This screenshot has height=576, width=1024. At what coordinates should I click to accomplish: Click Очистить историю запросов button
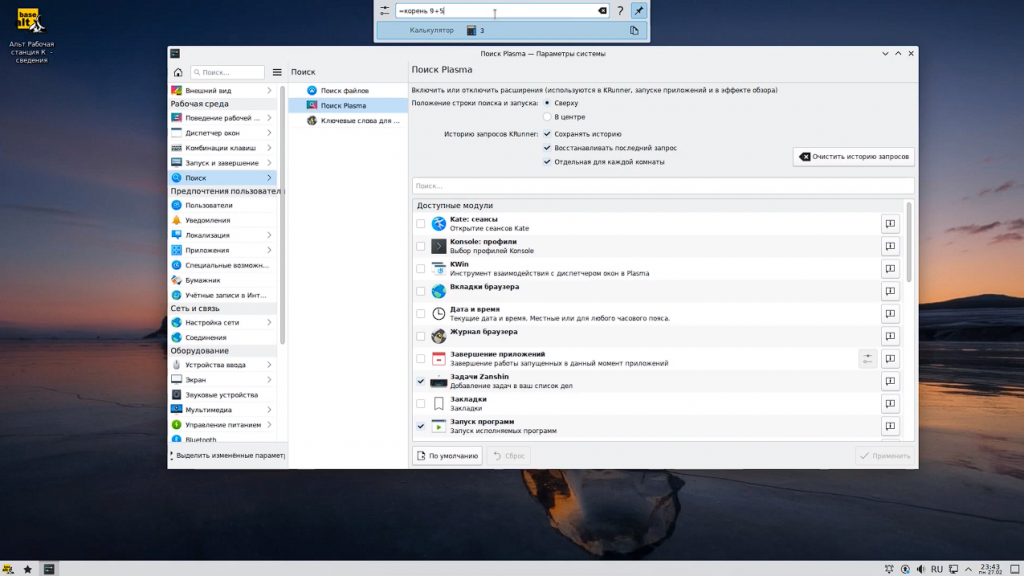coord(854,157)
